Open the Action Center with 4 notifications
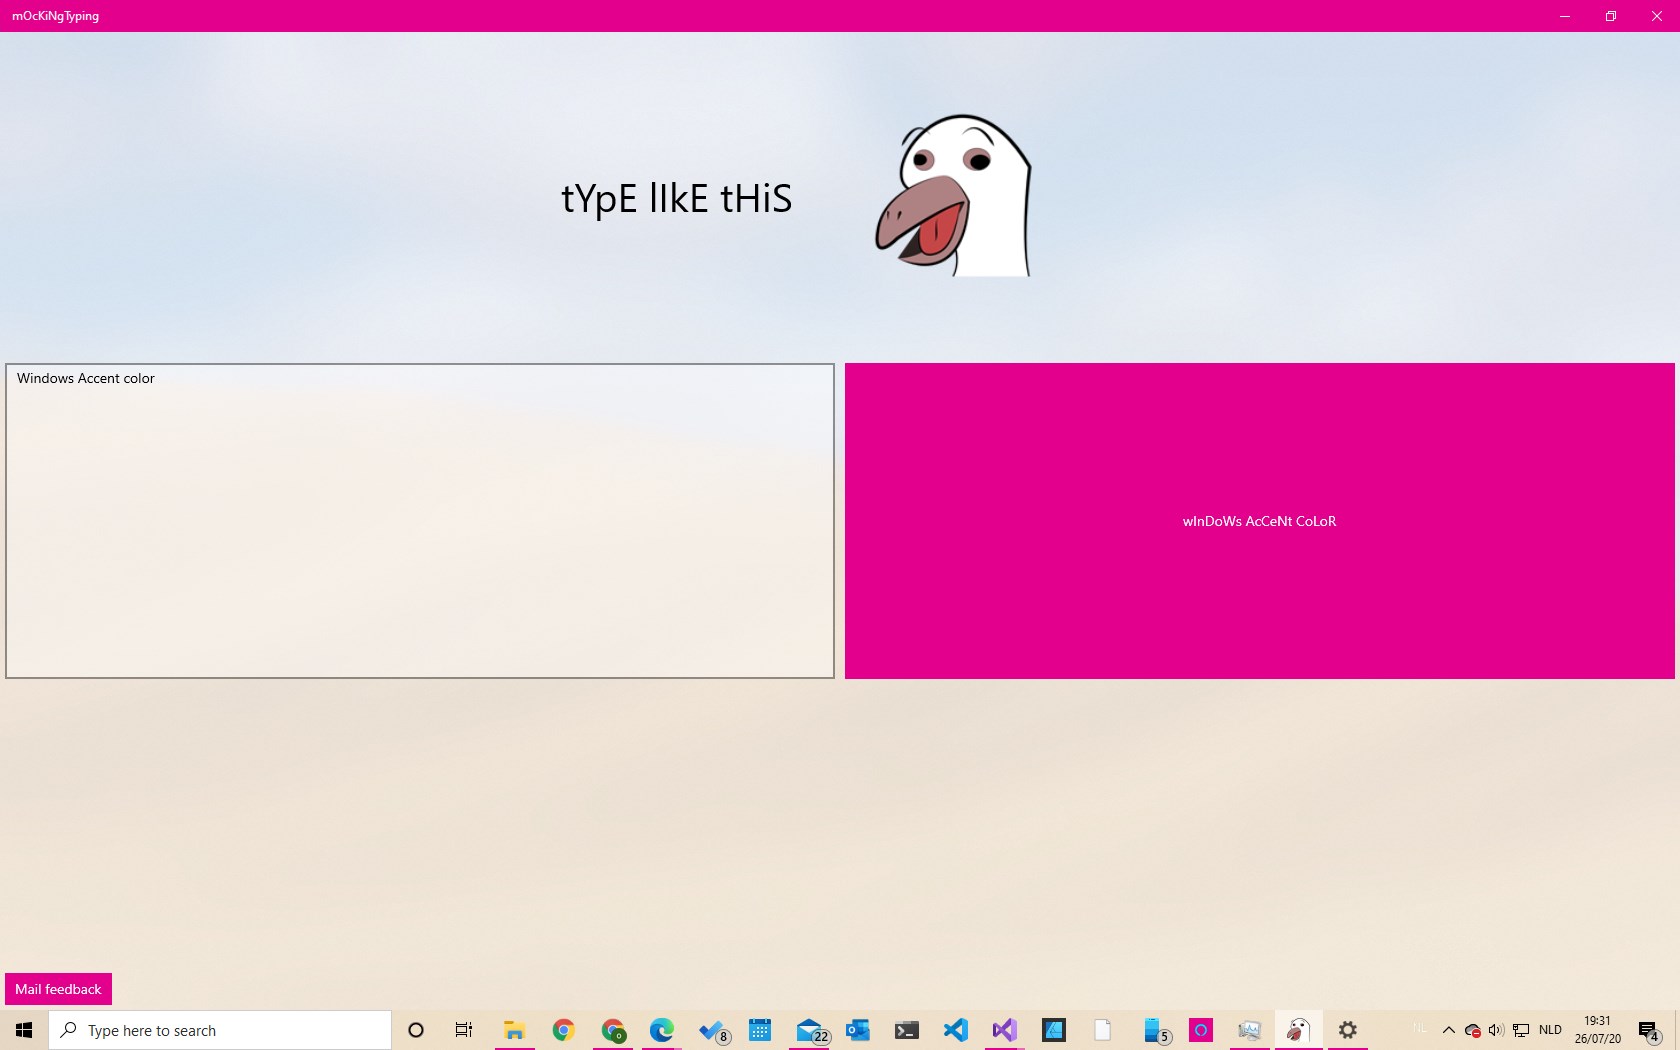Image resolution: width=1680 pixels, height=1050 pixels. click(x=1650, y=1030)
